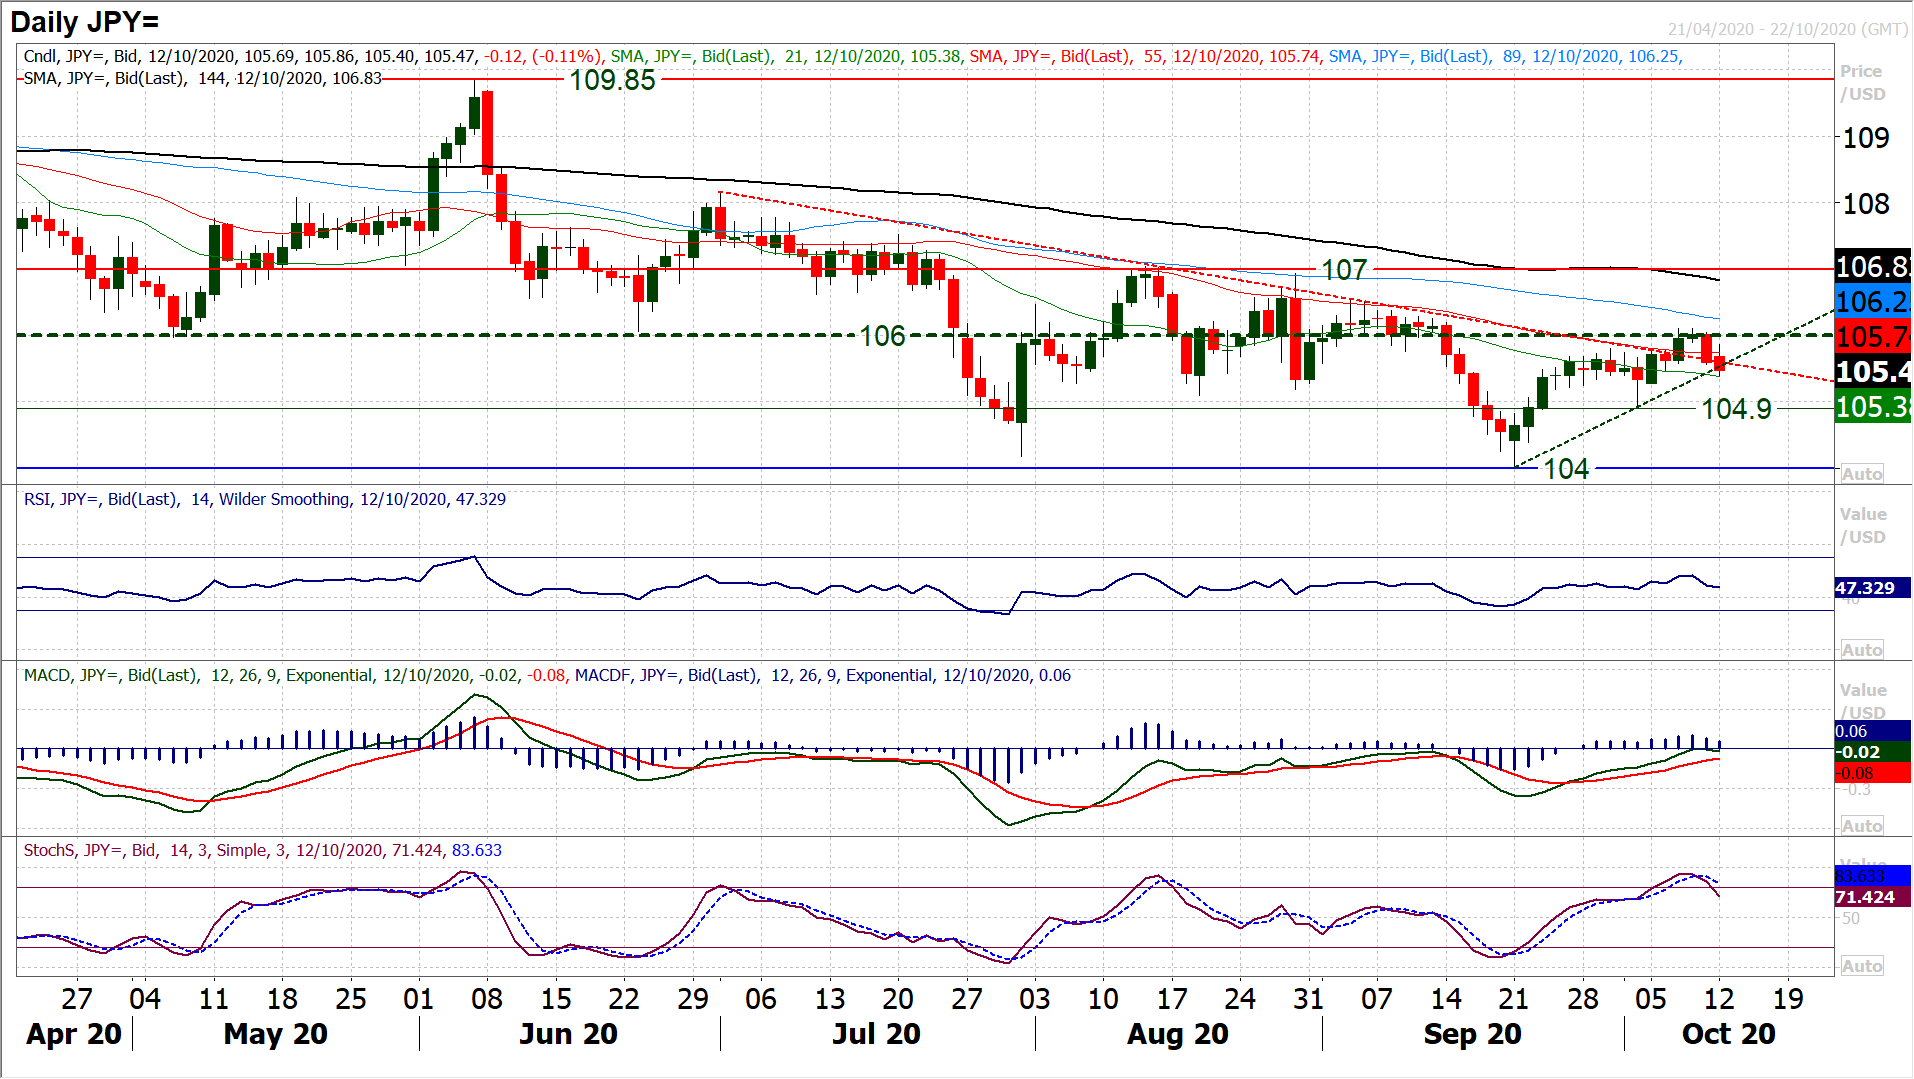Click the RSI indicator legend text
Screen dimensions: 1914x1079
click(x=264, y=499)
